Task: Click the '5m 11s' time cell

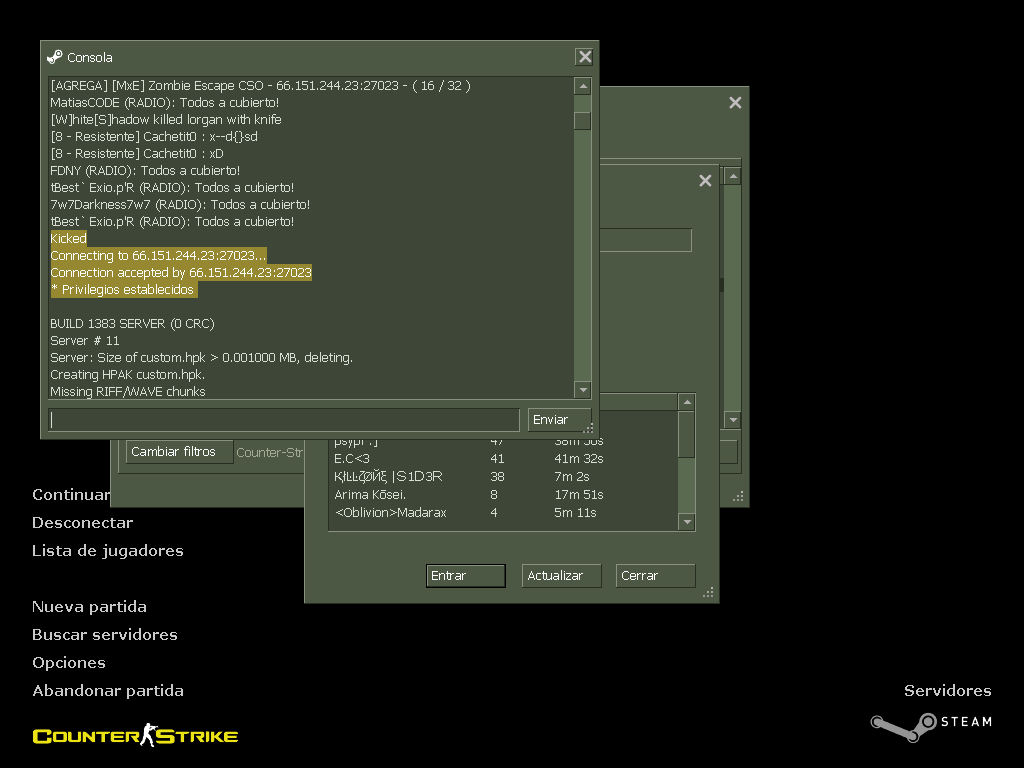Action: [575, 513]
